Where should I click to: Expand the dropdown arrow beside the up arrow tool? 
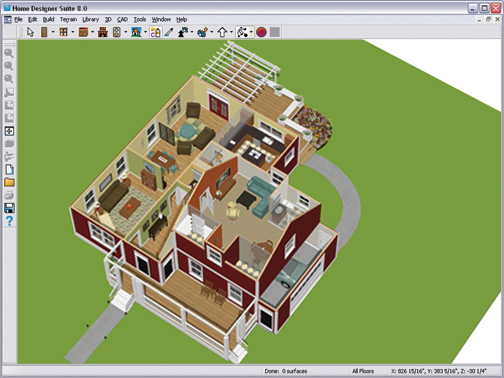[231, 32]
